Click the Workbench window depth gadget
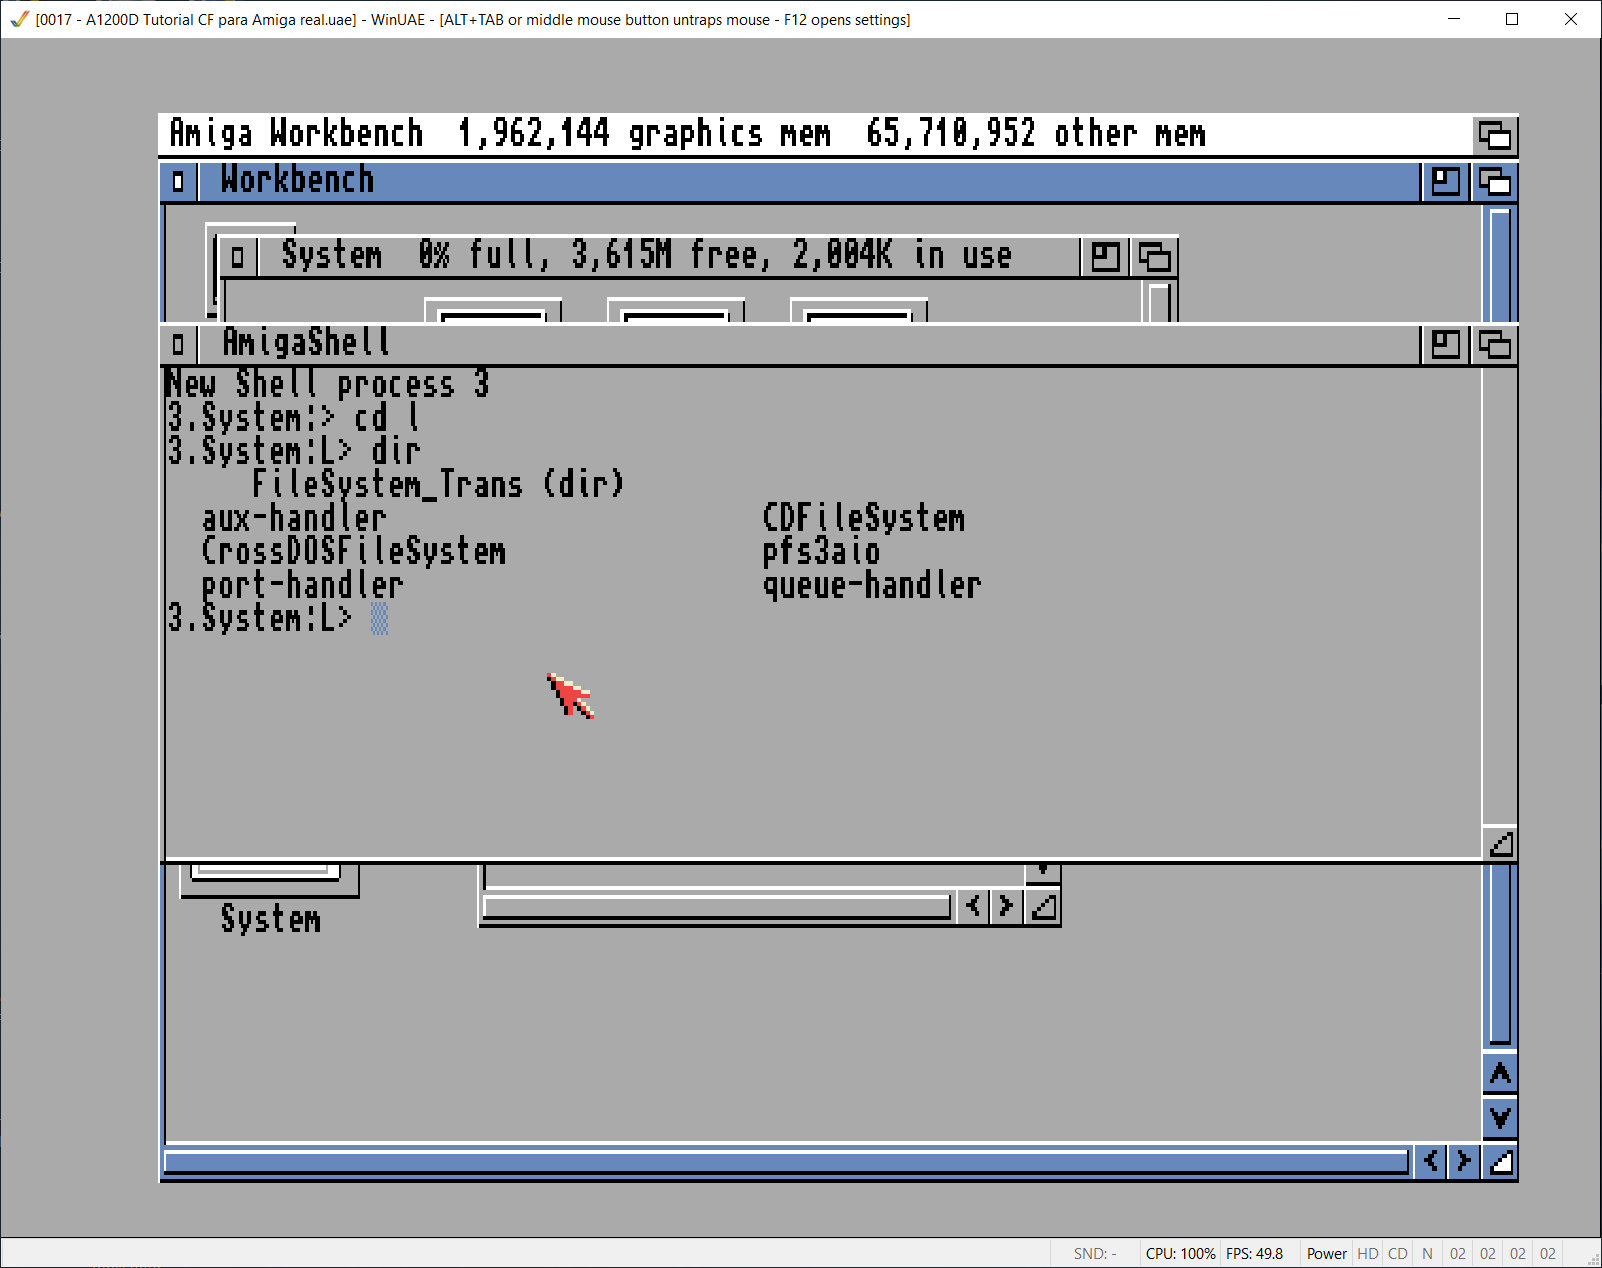 point(1495,181)
